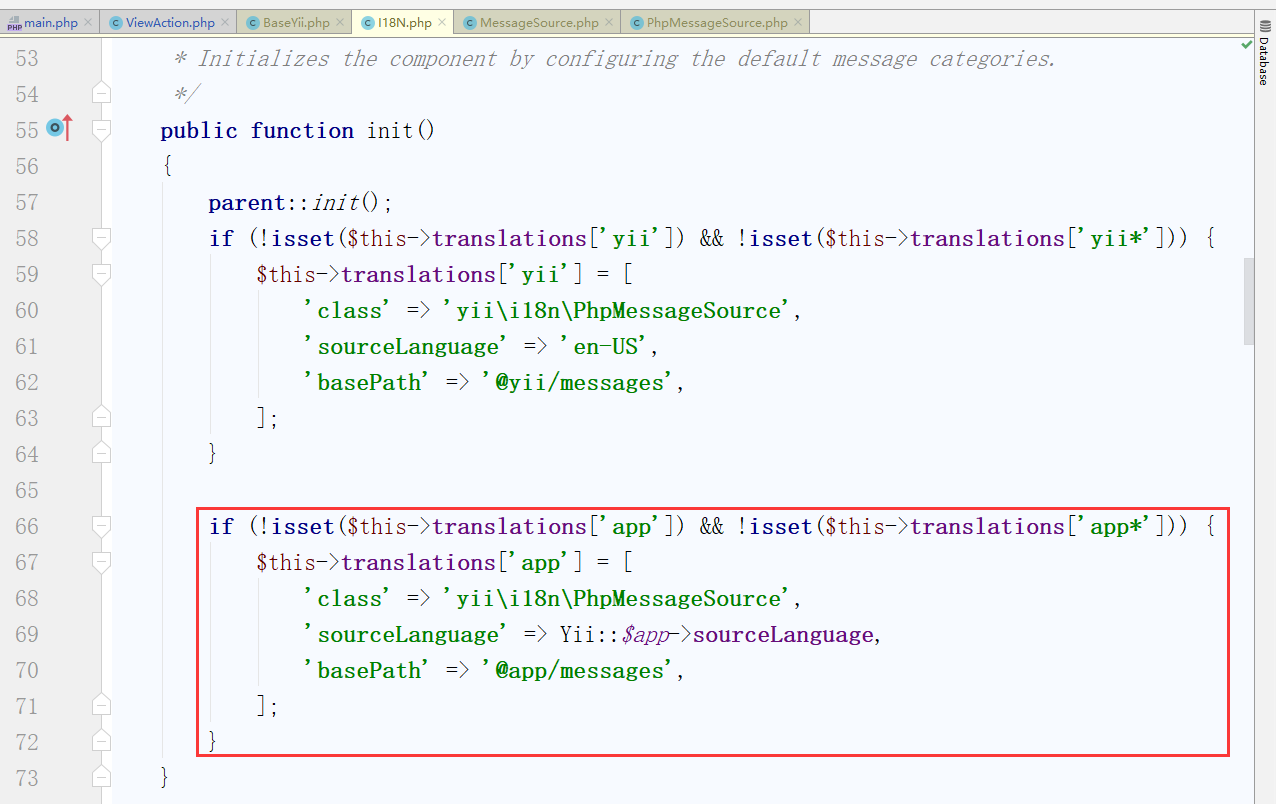The width and height of the screenshot is (1276, 804).
Task: Close the MessageSource.php tab
Action: pyautogui.click(x=609, y=23)
